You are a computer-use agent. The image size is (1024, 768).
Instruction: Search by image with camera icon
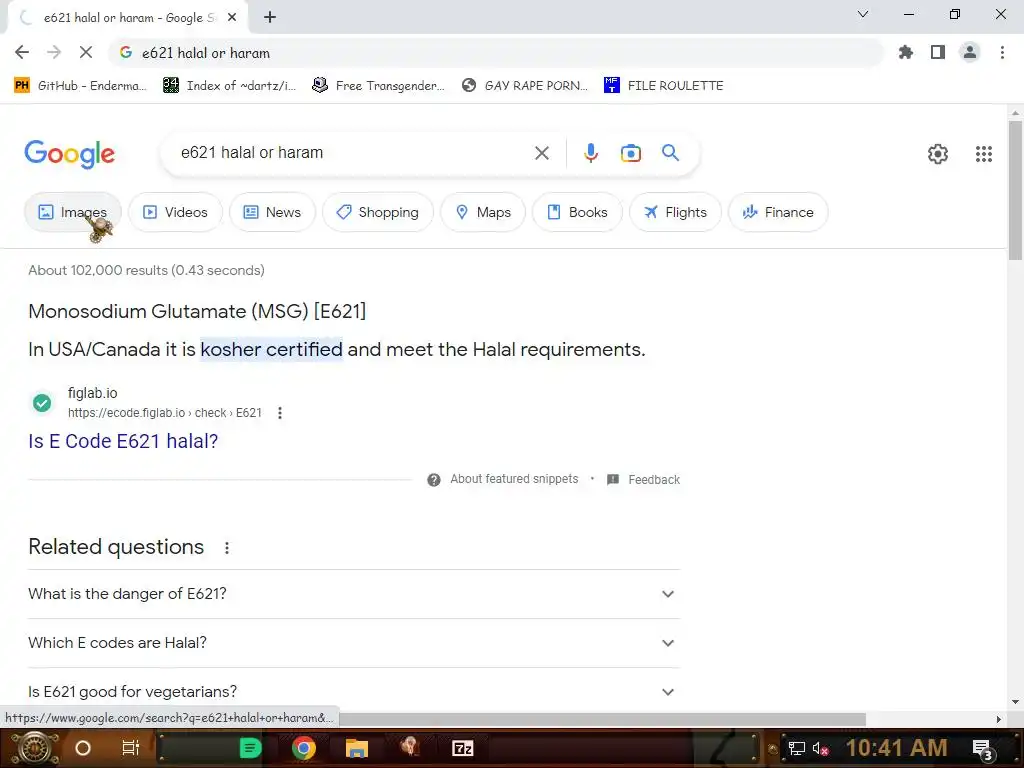click(630, 153)
